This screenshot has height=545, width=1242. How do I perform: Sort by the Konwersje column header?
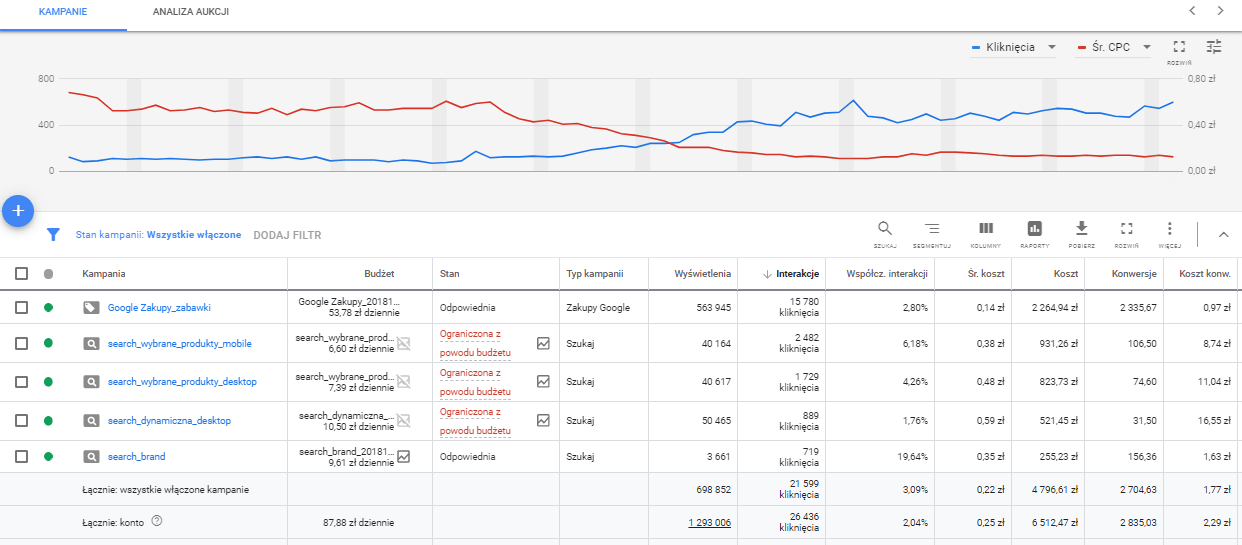(1134, 274)
